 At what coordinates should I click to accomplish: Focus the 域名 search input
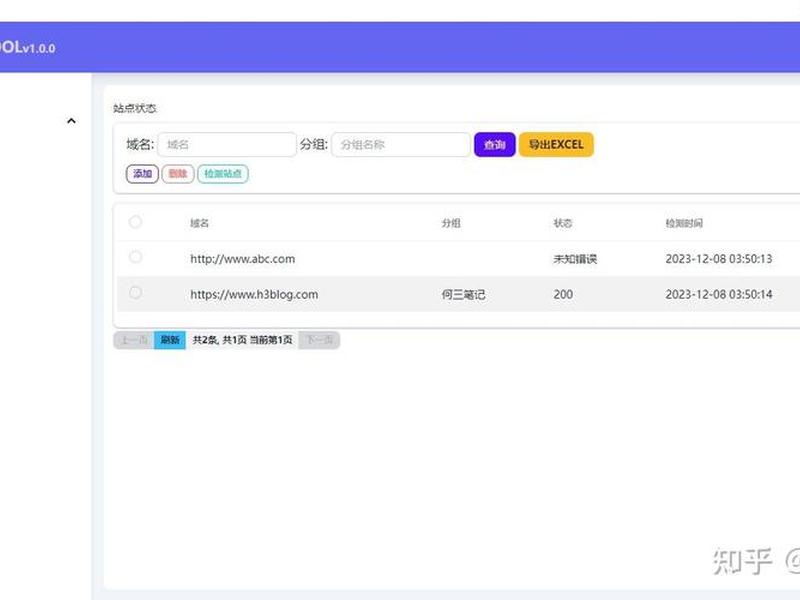(x=227, y=144)
